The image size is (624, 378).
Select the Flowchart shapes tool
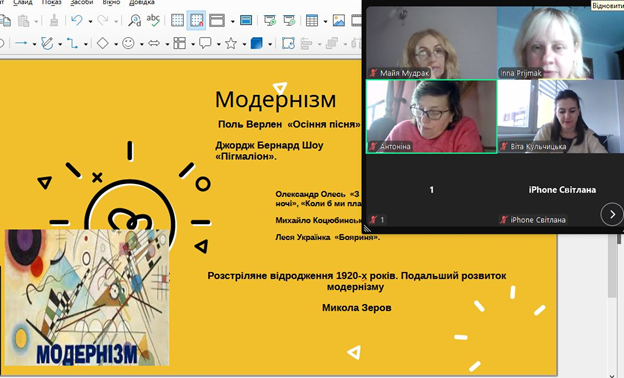pos(179,43)
